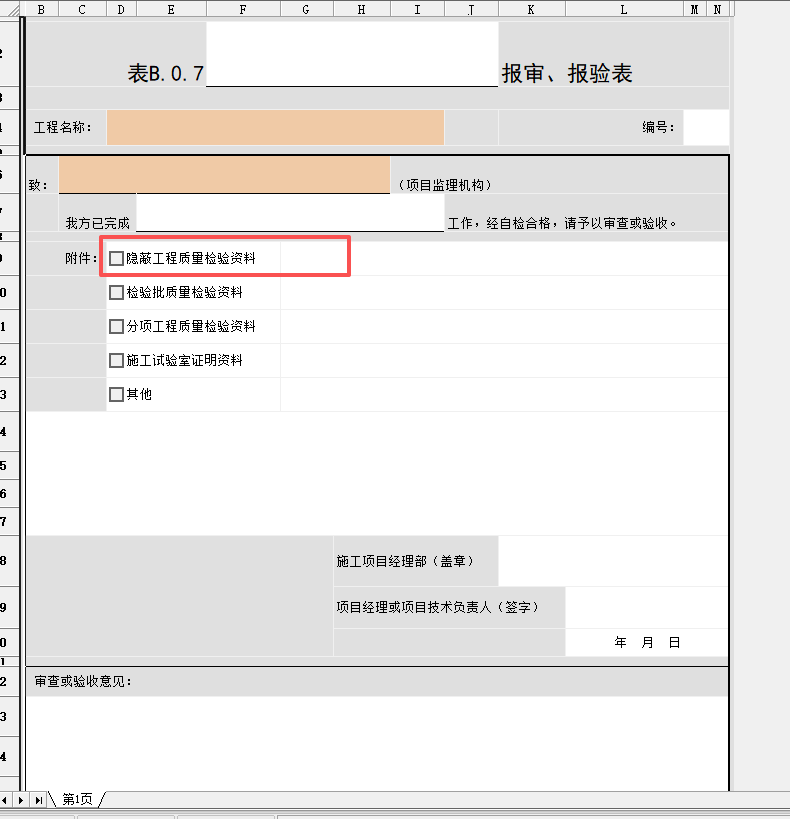Select column header F

(243, 9)
